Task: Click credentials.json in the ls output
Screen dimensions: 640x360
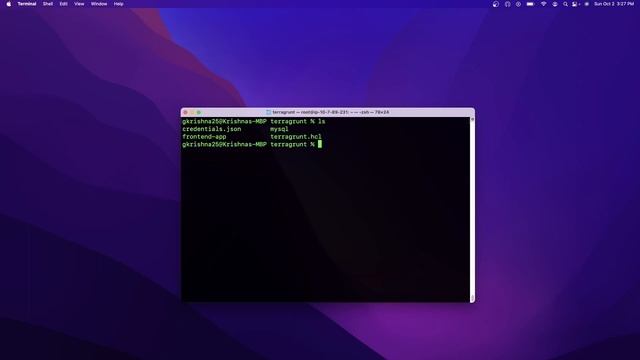Action: click(x=211, y=129)
